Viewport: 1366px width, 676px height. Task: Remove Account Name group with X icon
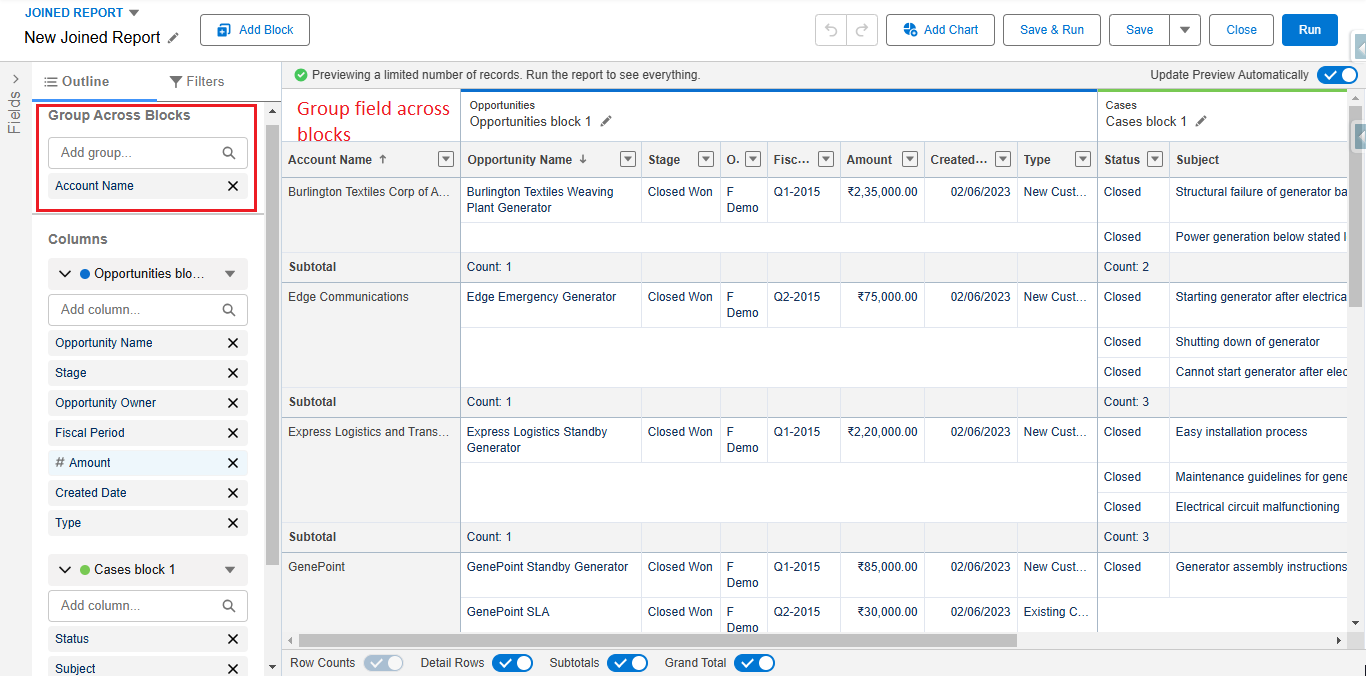point(233,186)
